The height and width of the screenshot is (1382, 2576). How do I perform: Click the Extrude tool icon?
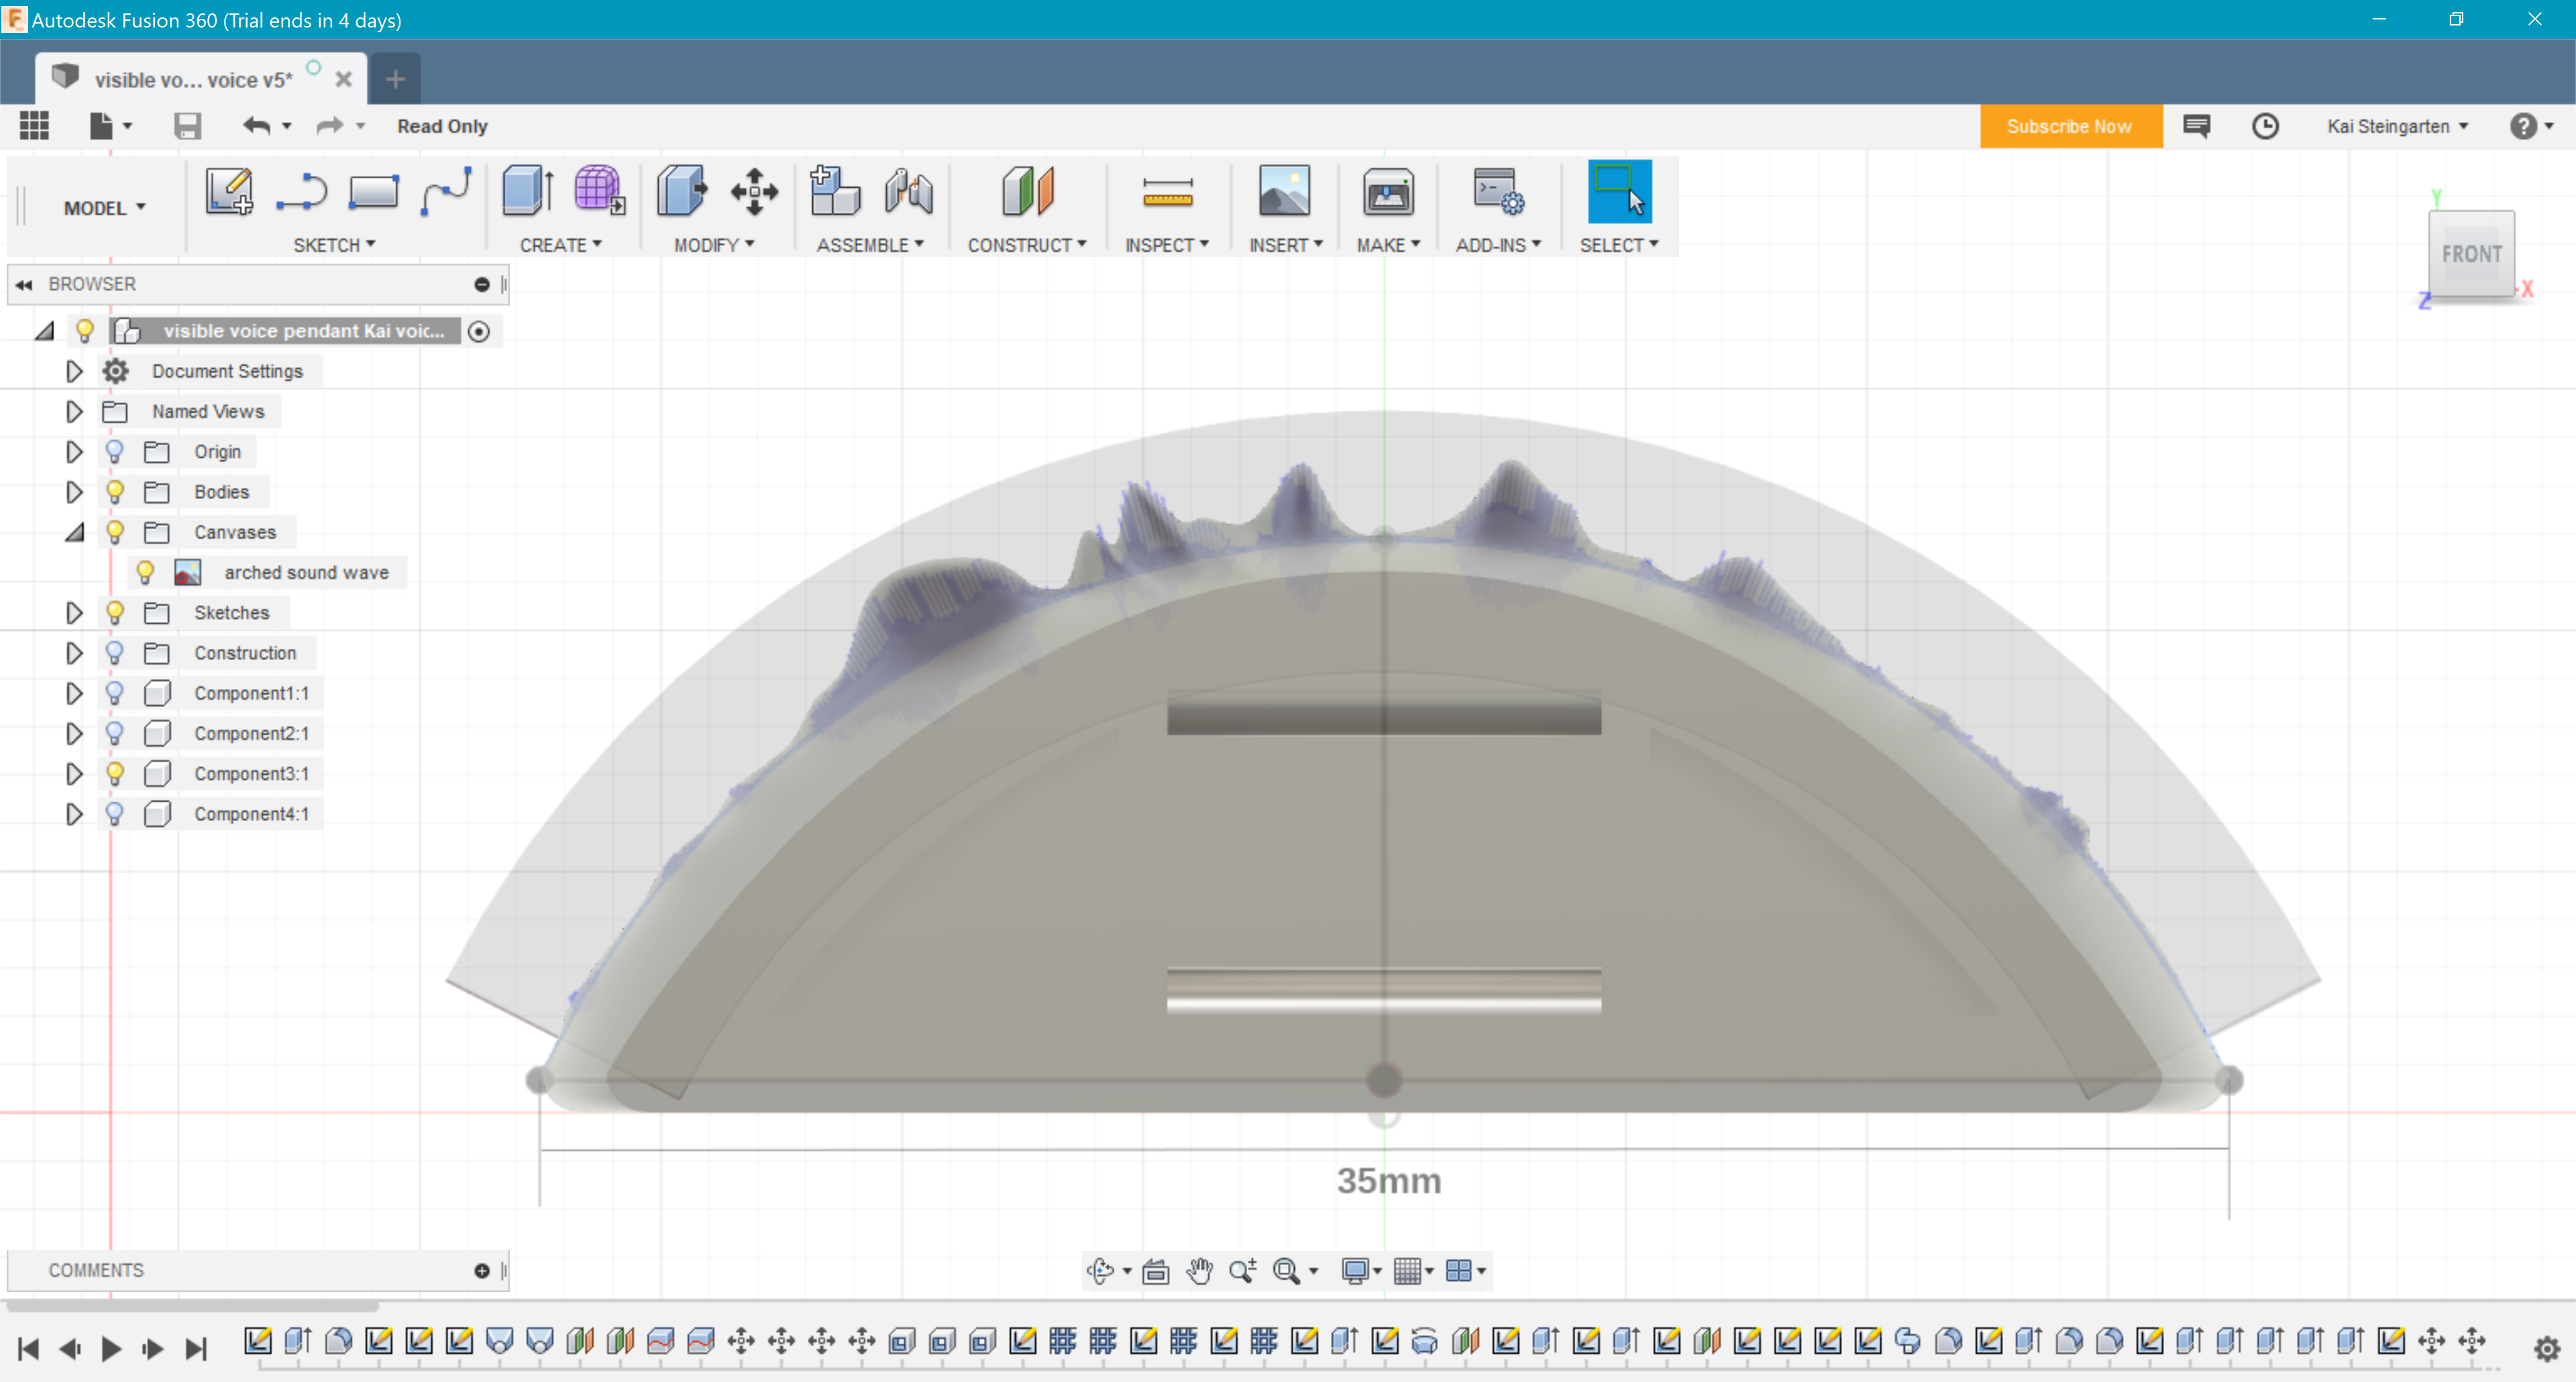[527, 190]
